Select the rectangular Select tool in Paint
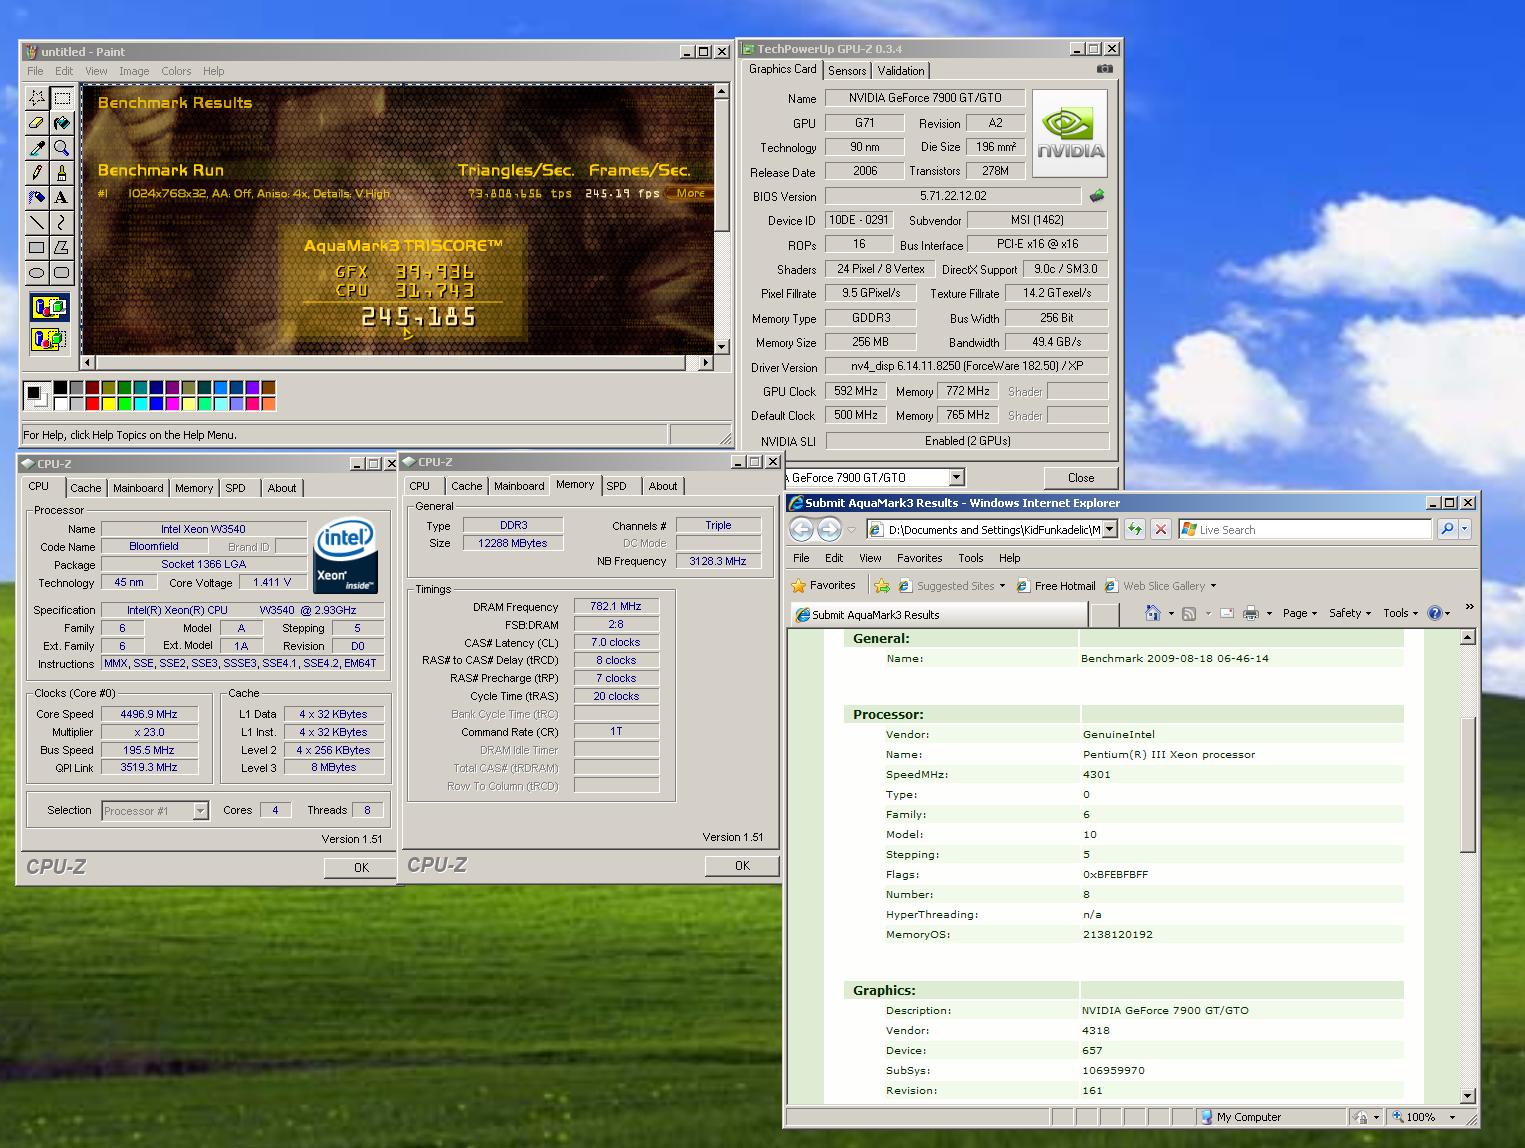Image resolution: width=1525 pixels, height=1148 pixels. (62, 98)
